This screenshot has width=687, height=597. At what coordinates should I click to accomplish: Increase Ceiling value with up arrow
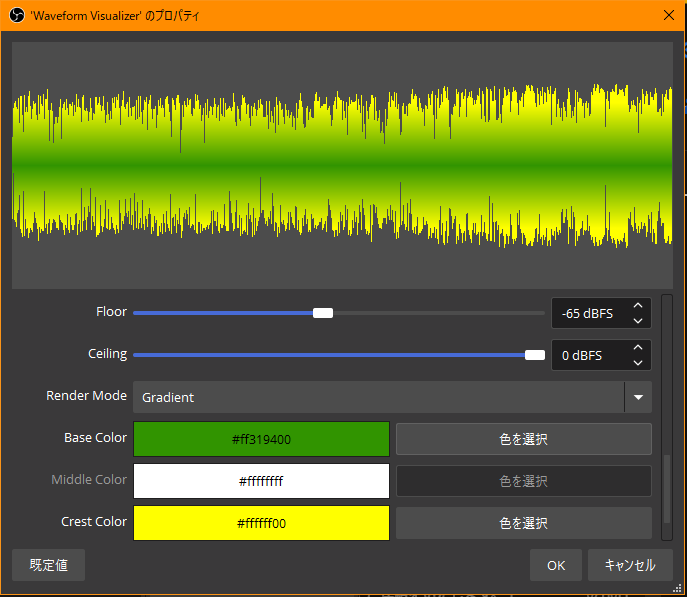pyautogui.click(x=637, y=348)
